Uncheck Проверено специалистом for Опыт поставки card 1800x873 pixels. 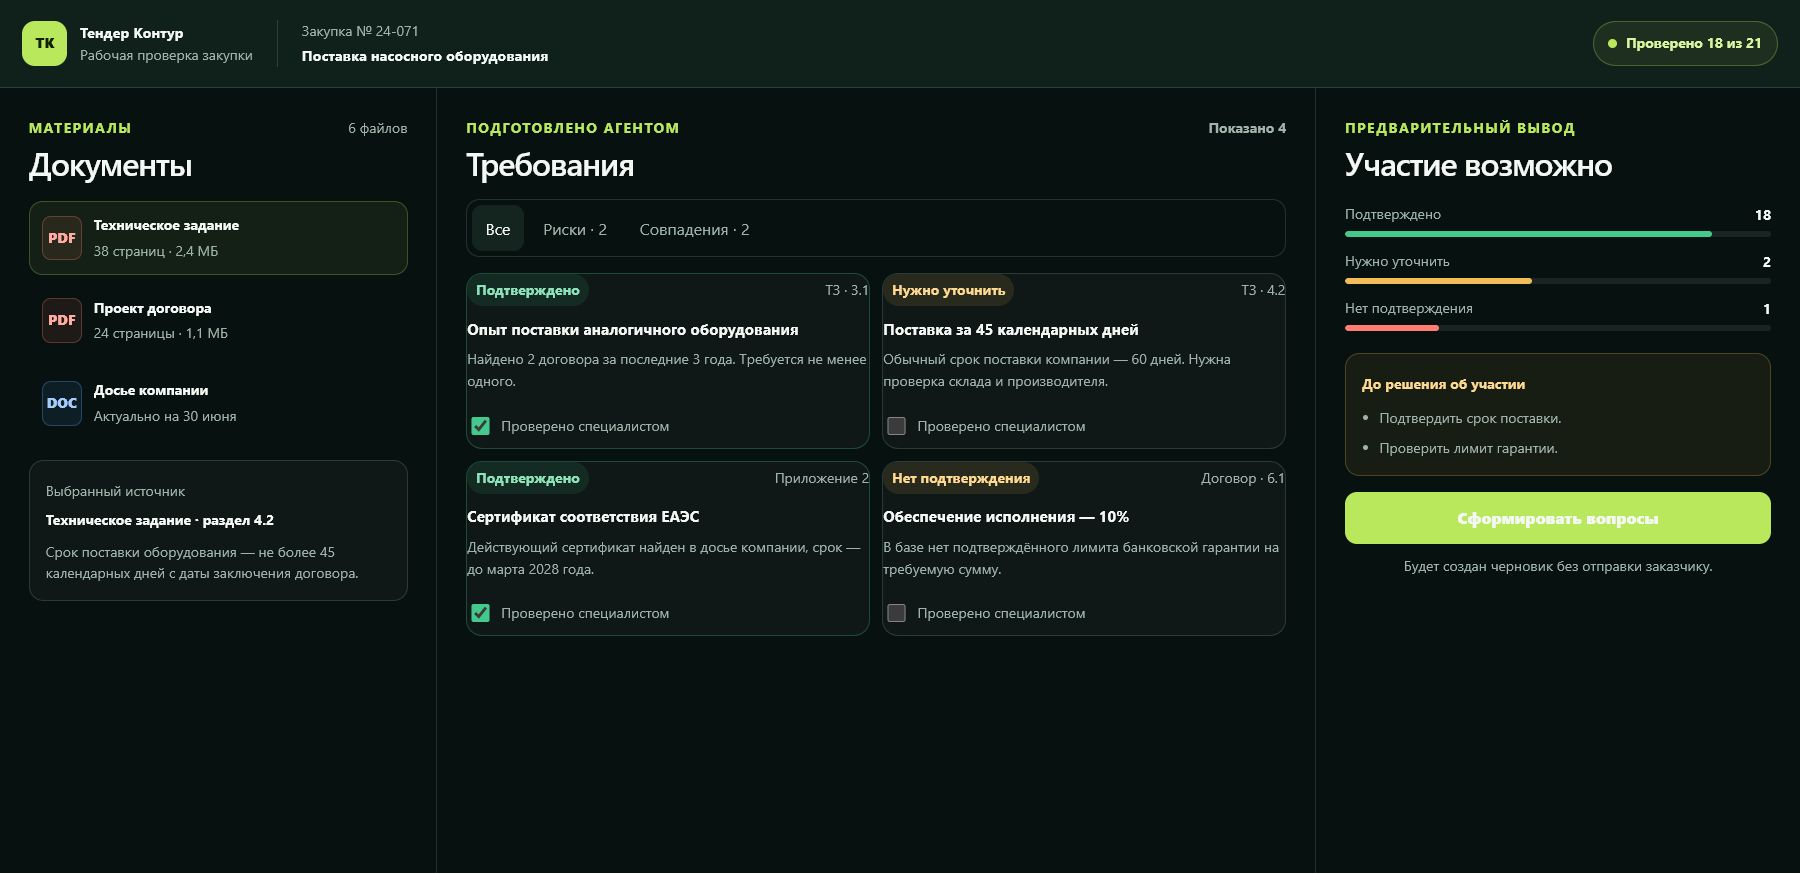pos(480,426)
